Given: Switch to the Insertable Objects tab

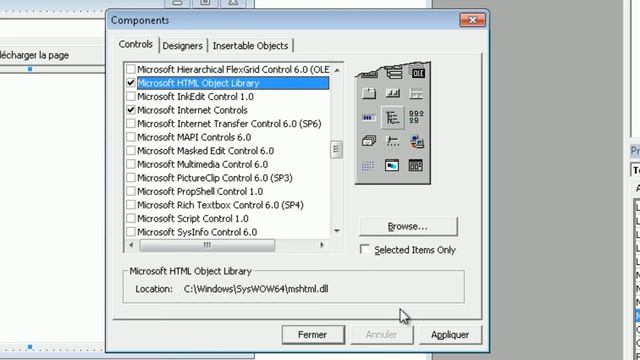Looking at the screenshot, I should pos(250,46).
